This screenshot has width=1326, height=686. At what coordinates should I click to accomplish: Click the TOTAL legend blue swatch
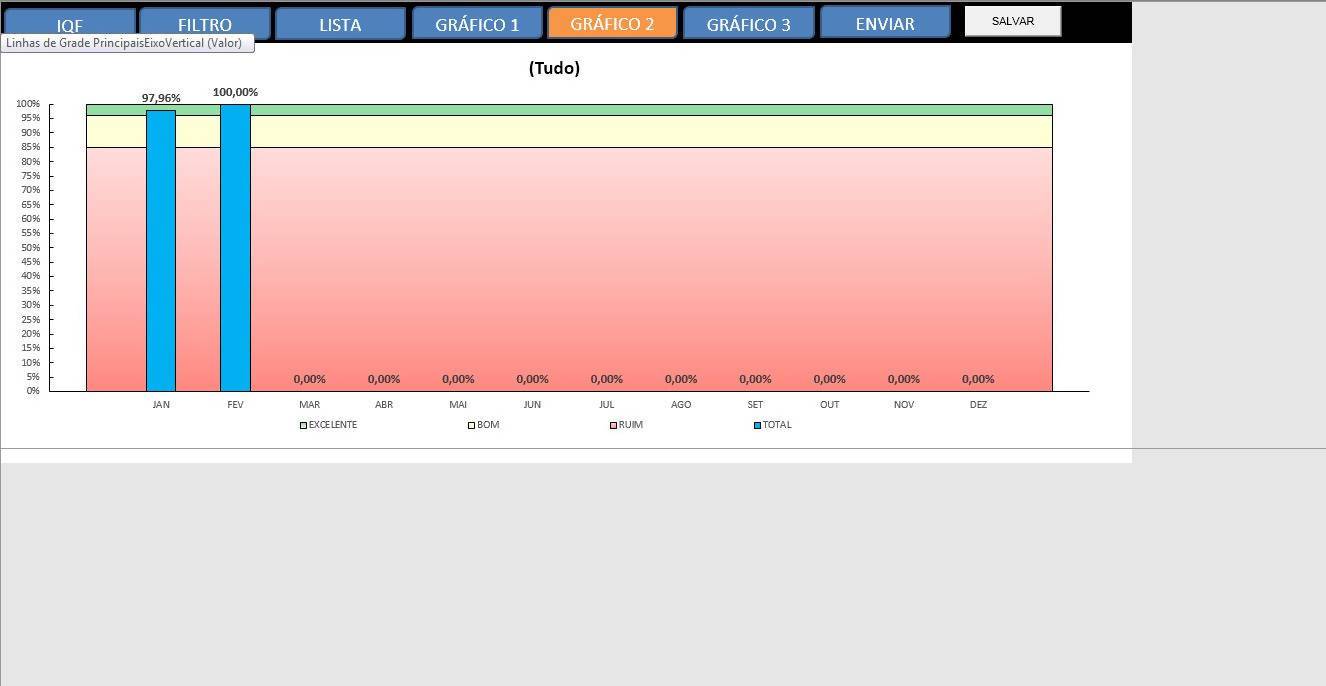coord(757,425)
